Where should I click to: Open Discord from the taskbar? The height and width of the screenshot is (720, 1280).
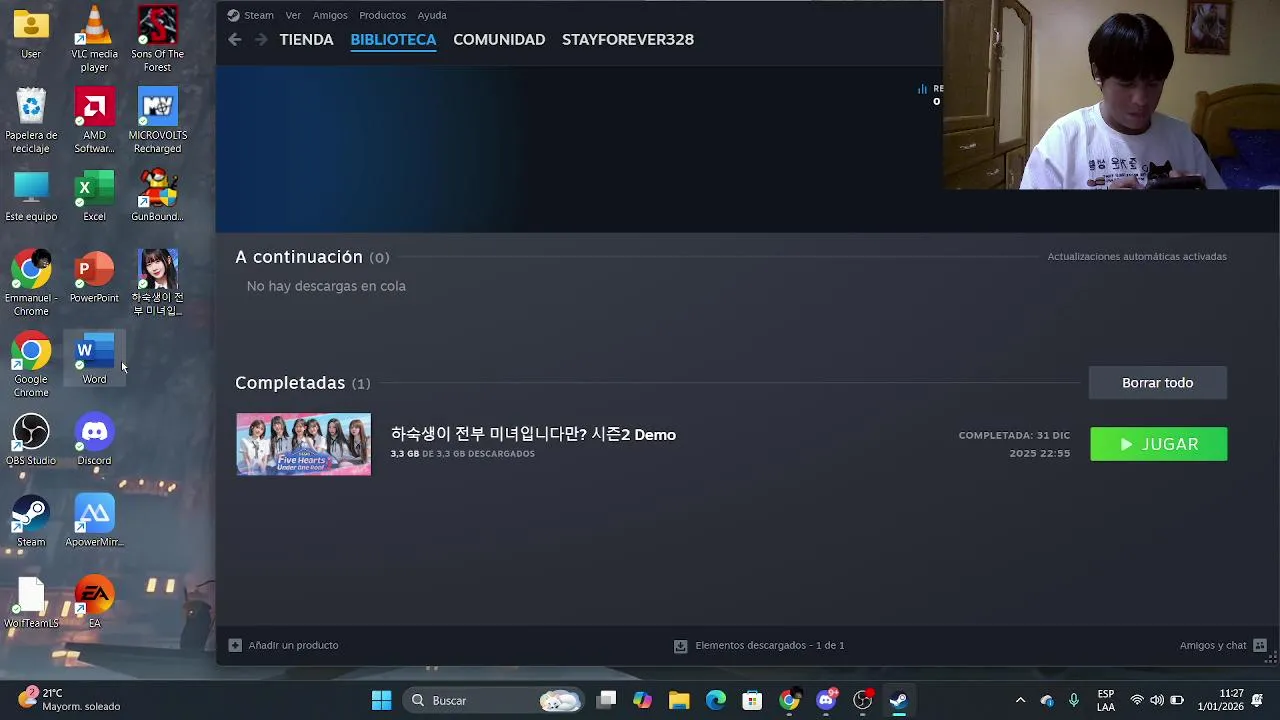826,700
